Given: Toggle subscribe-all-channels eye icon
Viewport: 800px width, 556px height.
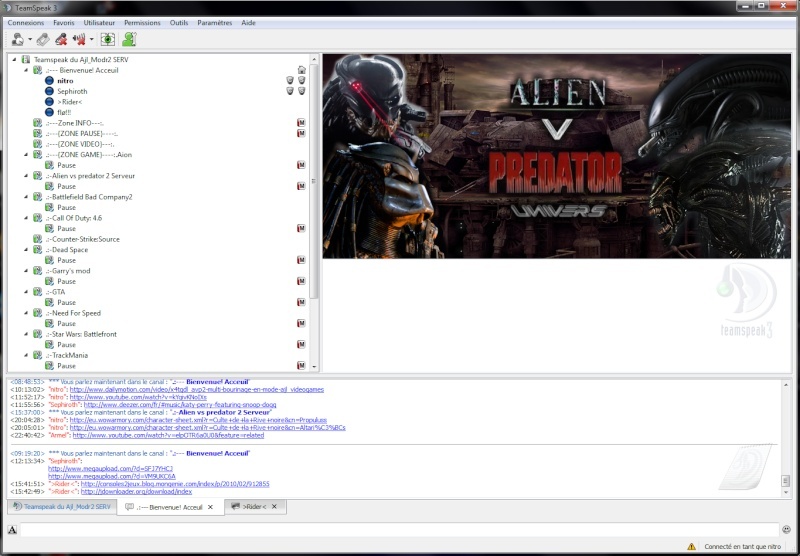Looking at the screenshot, I should point(108,39).
